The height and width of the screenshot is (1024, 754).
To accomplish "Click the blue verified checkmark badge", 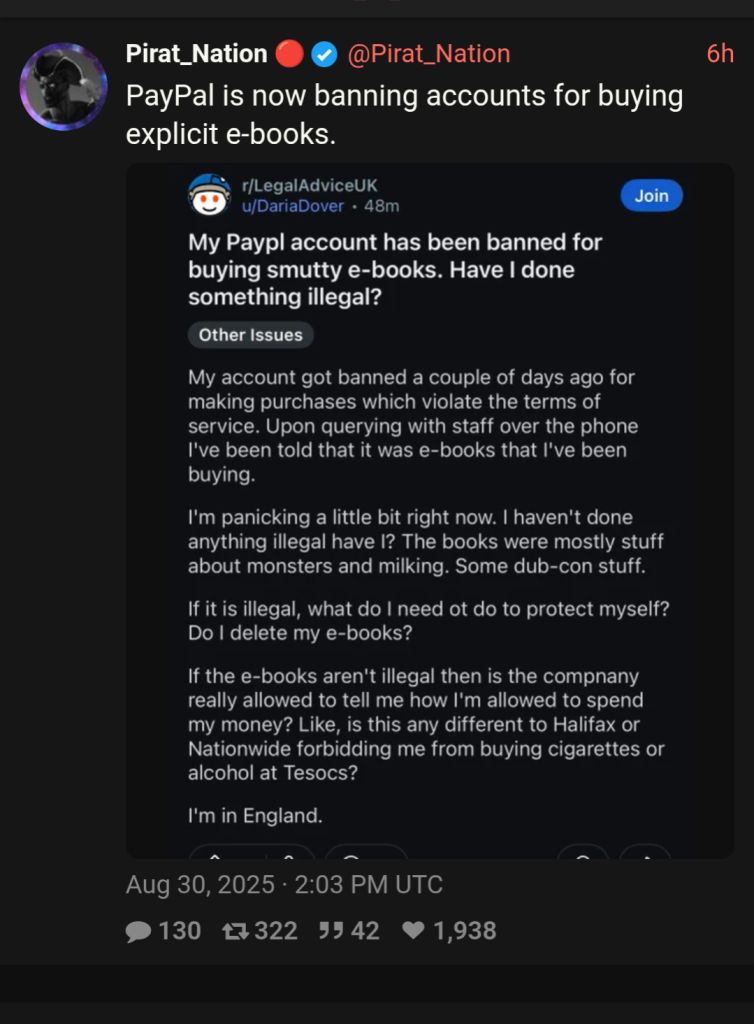I will pos(324,54).
